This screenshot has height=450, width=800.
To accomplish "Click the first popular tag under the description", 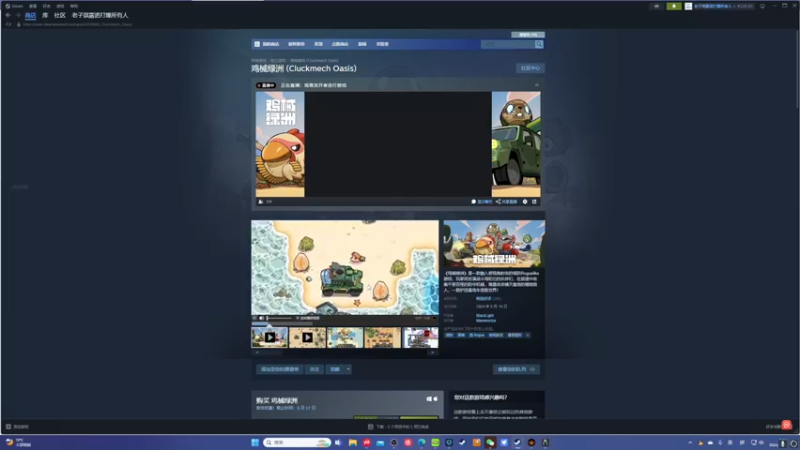I will tap(449, 336).
